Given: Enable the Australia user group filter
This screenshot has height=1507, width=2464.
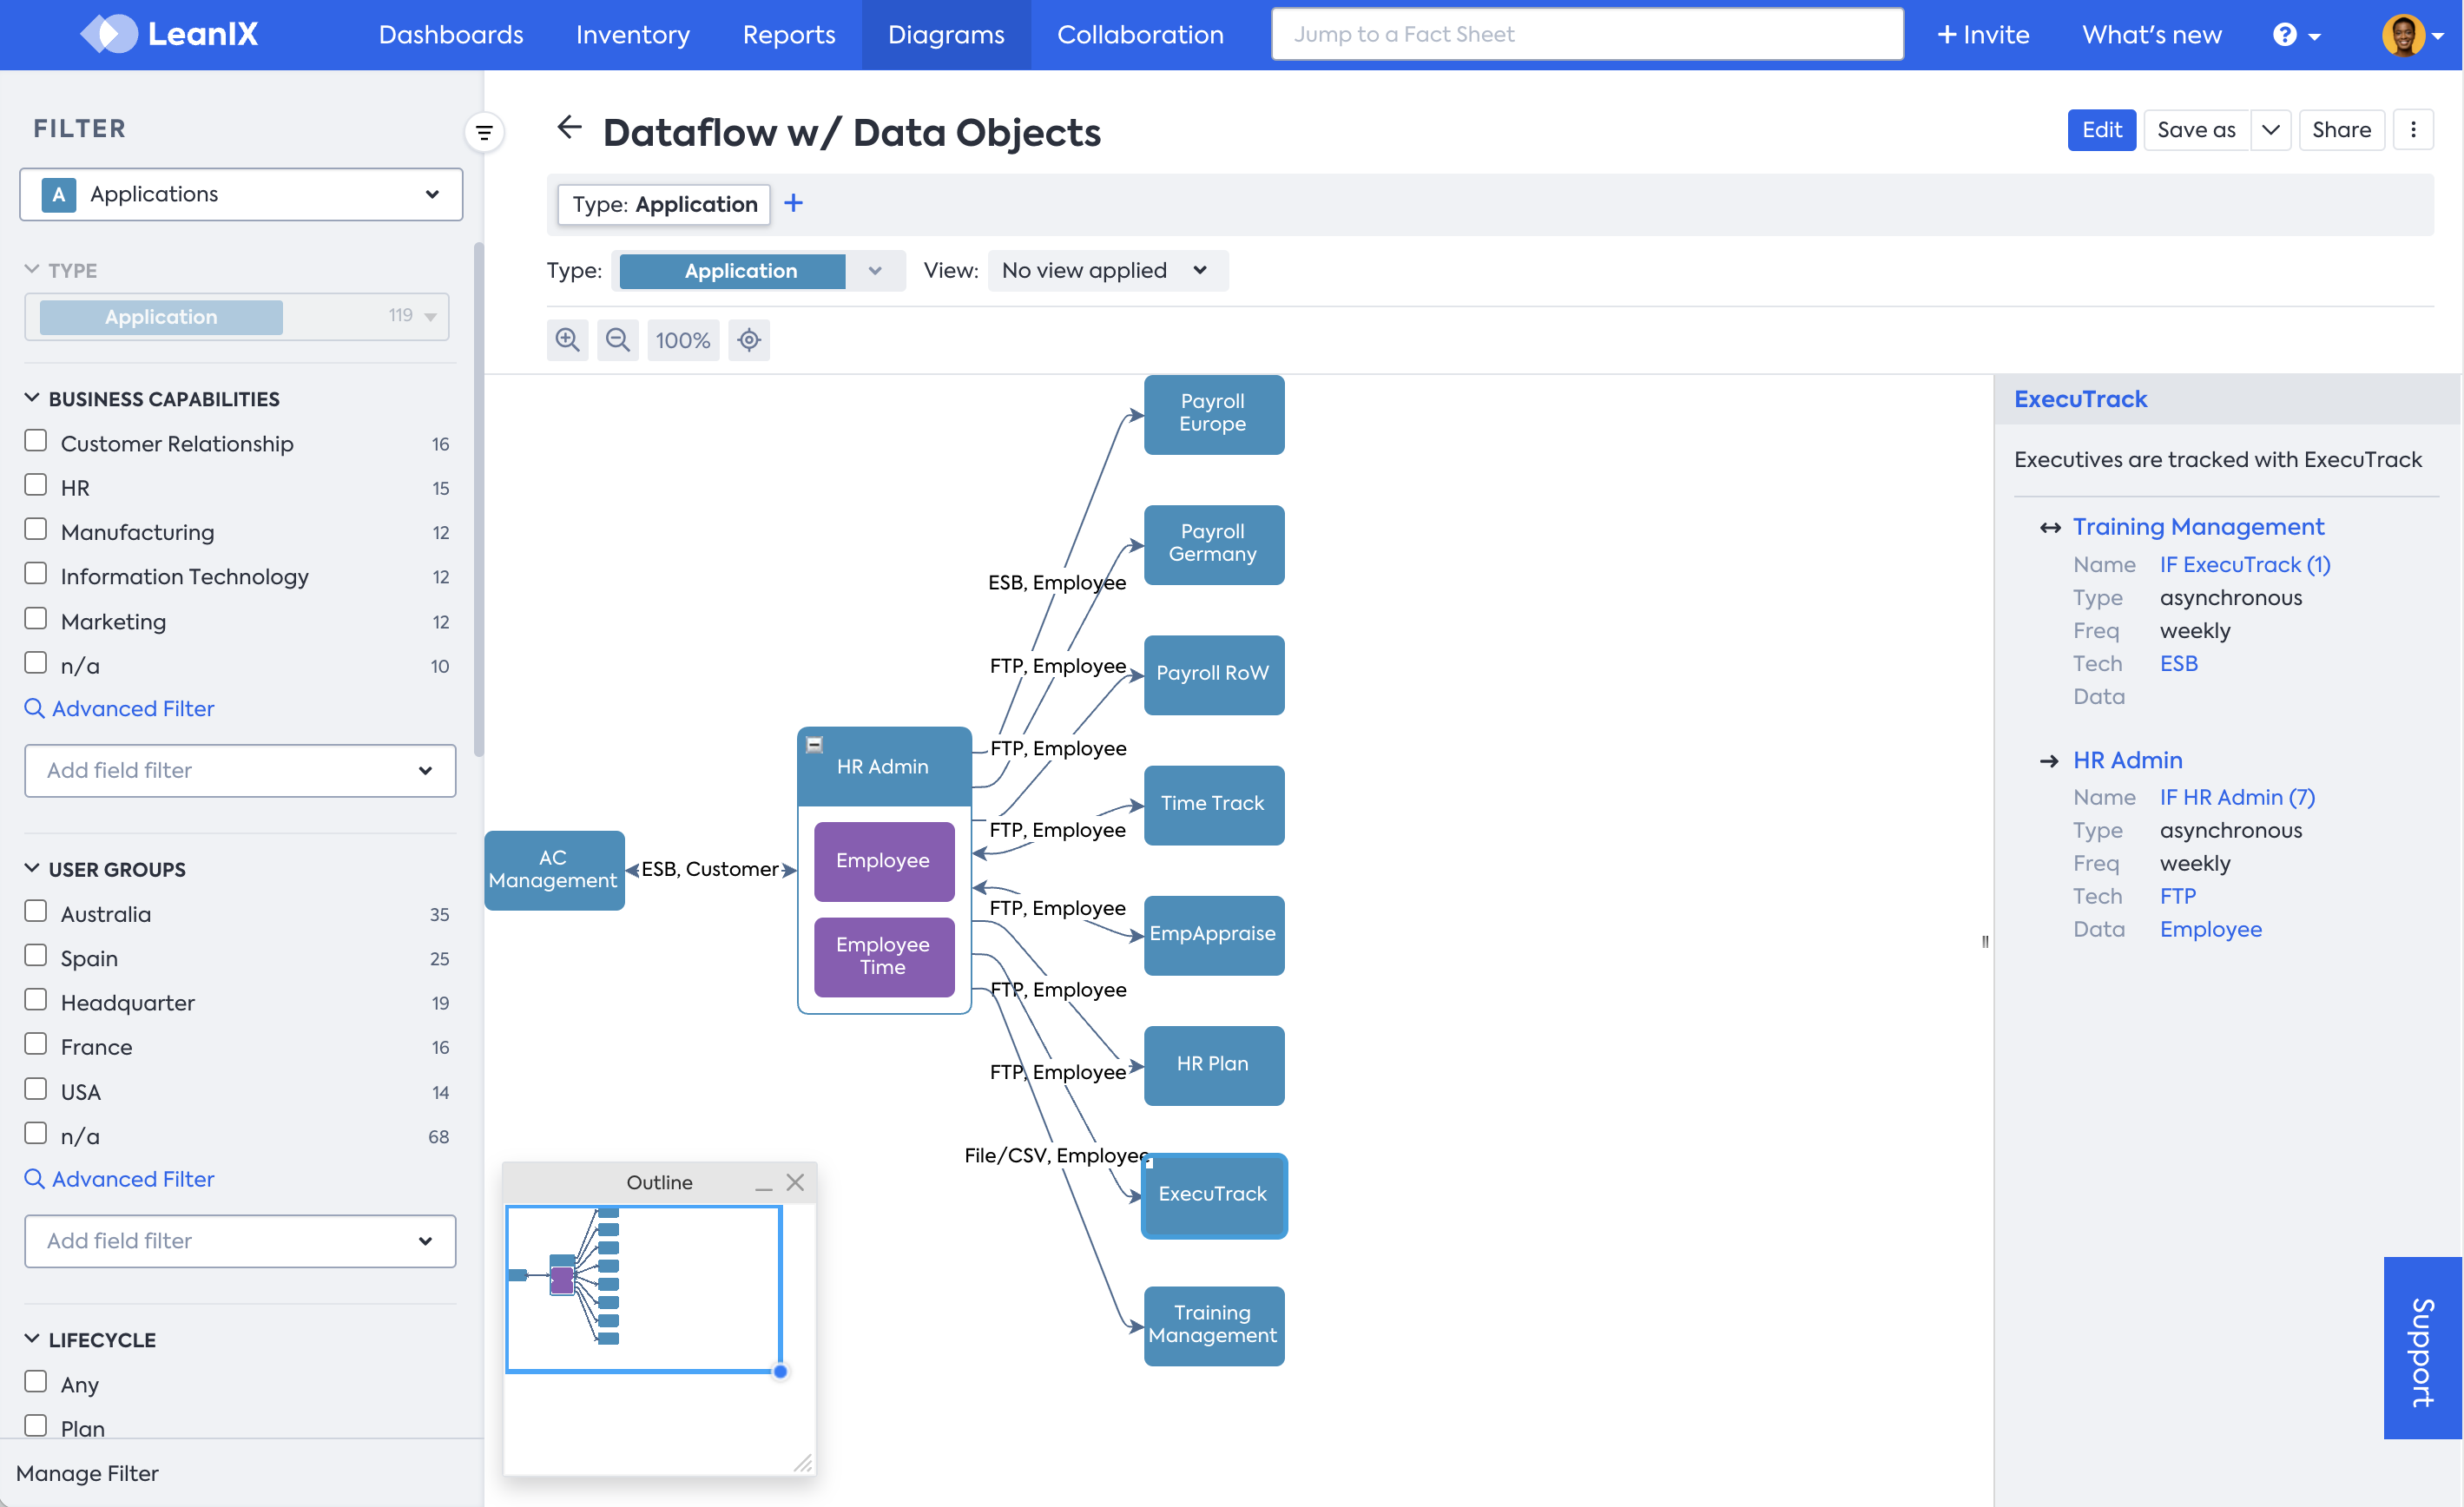Looking at the screenshot, I should [x=36, y=911].
